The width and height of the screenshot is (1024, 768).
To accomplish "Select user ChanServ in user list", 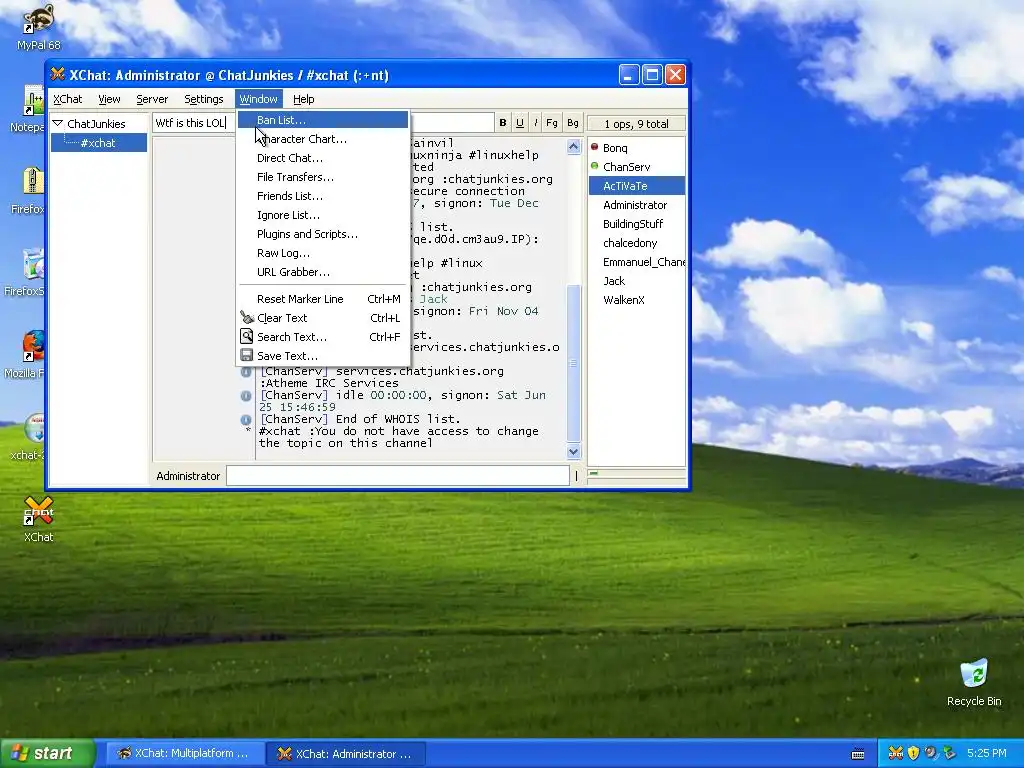I will (x=626, y=167).
